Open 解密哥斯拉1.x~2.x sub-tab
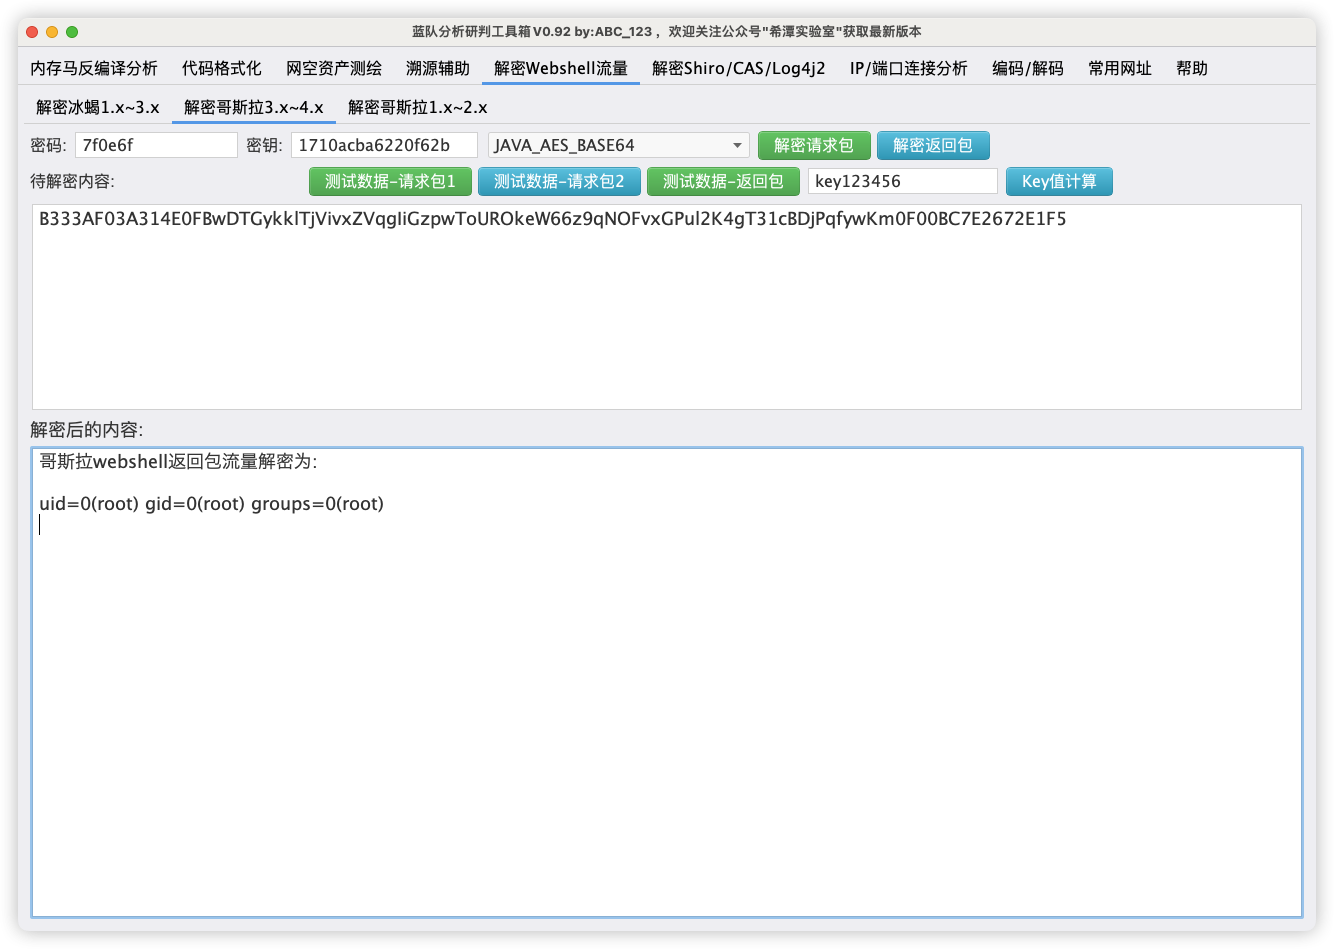 418,107
